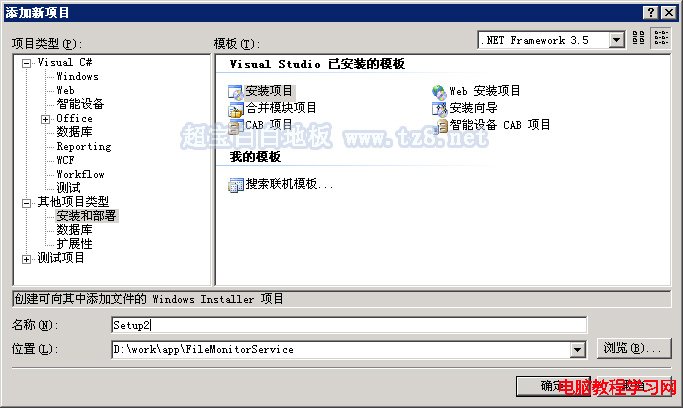
Task: Select 安装和部署 in project types
Action: tap(86, 216)
